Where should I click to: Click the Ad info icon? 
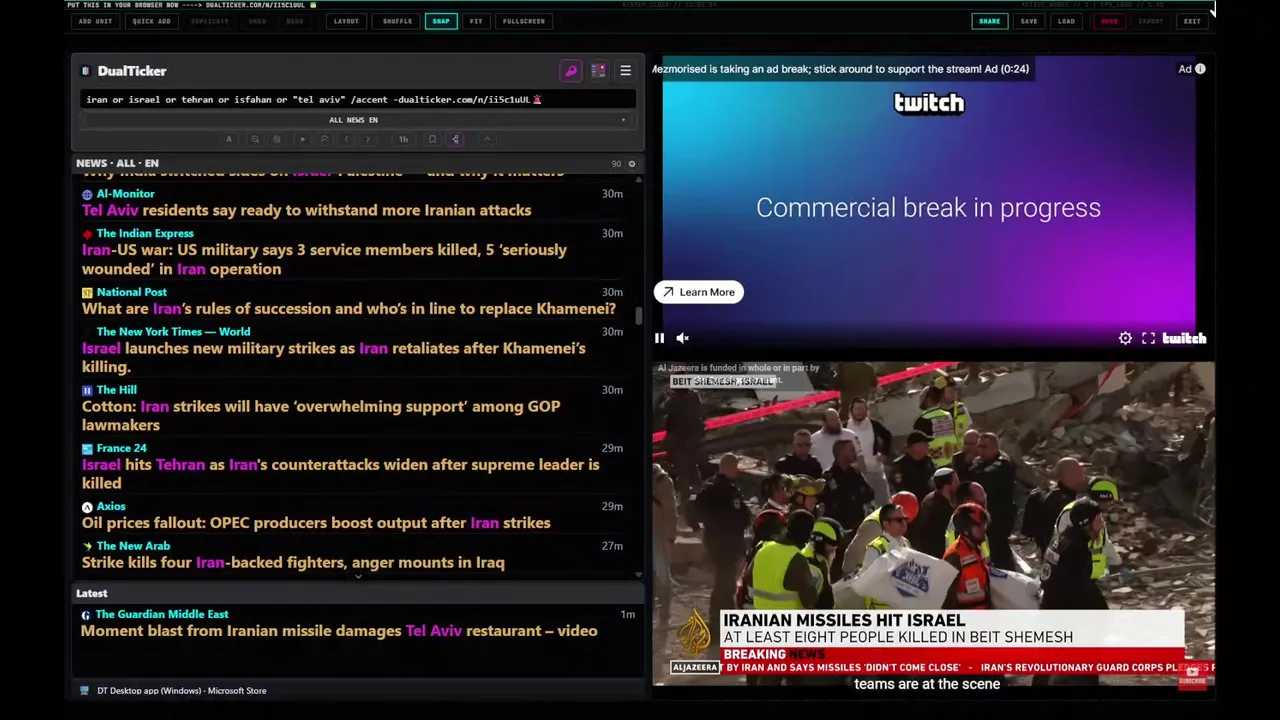tap(1200, 69)
